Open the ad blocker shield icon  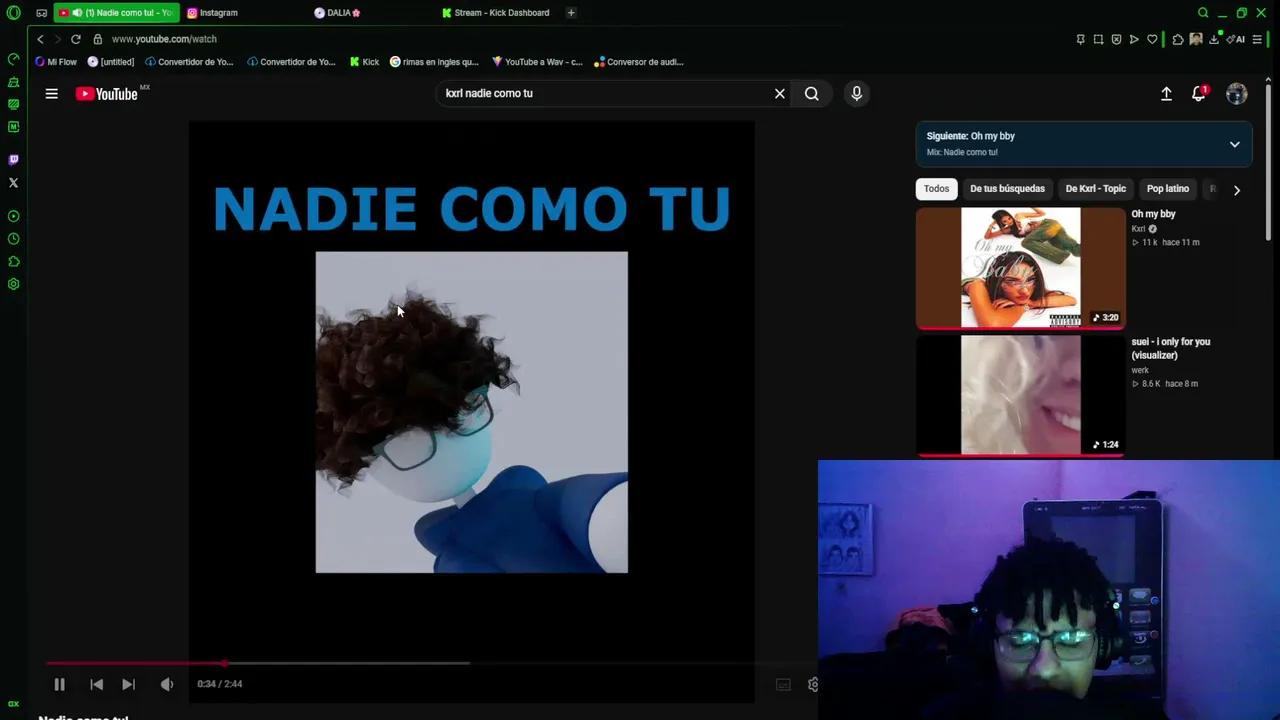point(1116,40)
